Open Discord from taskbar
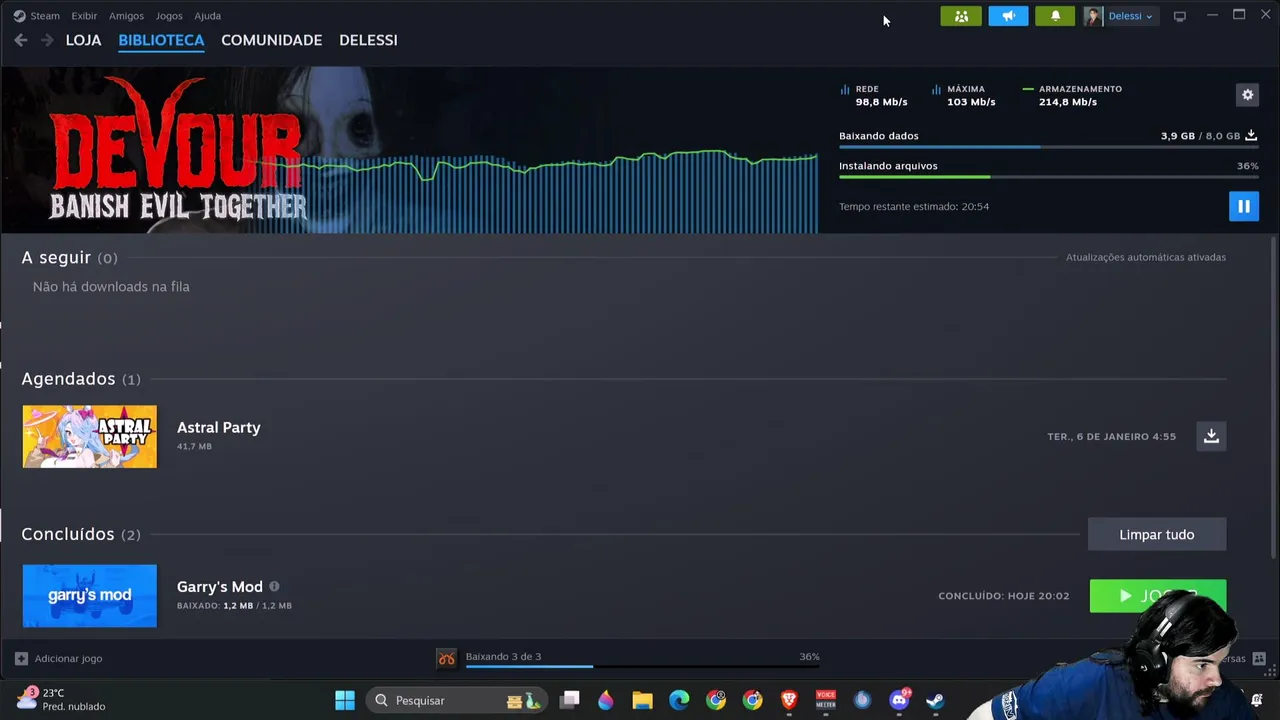The height and width of the screenshot is (720, 1280). [899, 700]
